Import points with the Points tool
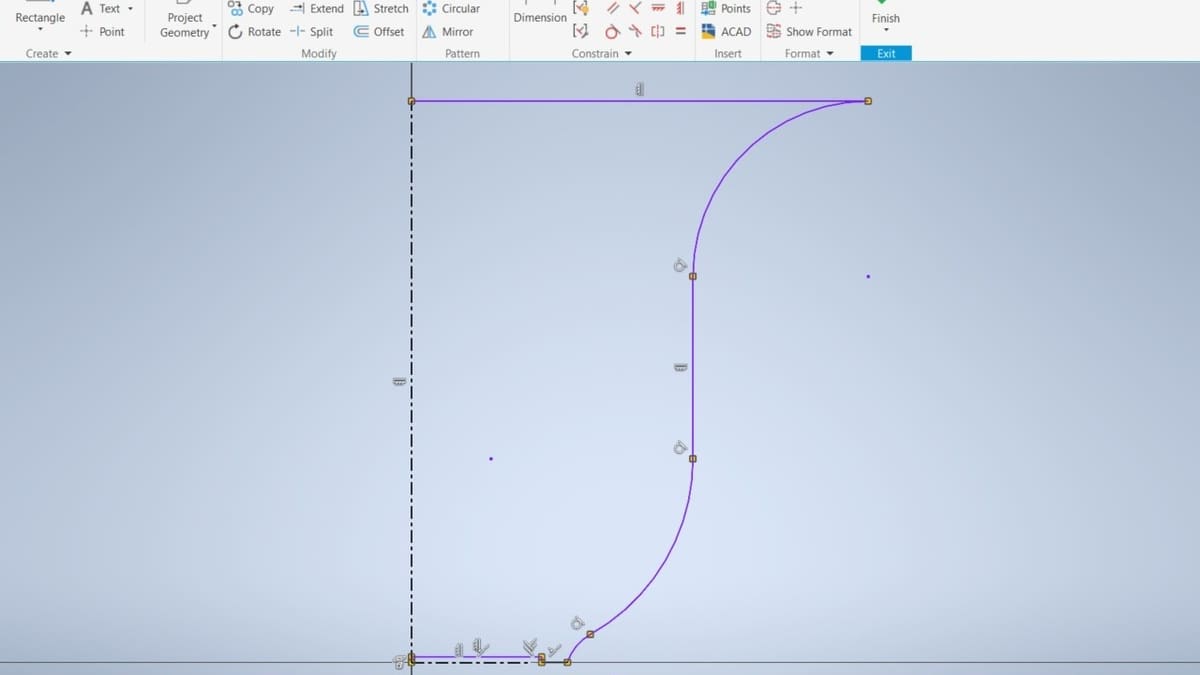Image resolution: width=1200 pixels, height=675 pixels. (725, 8)
